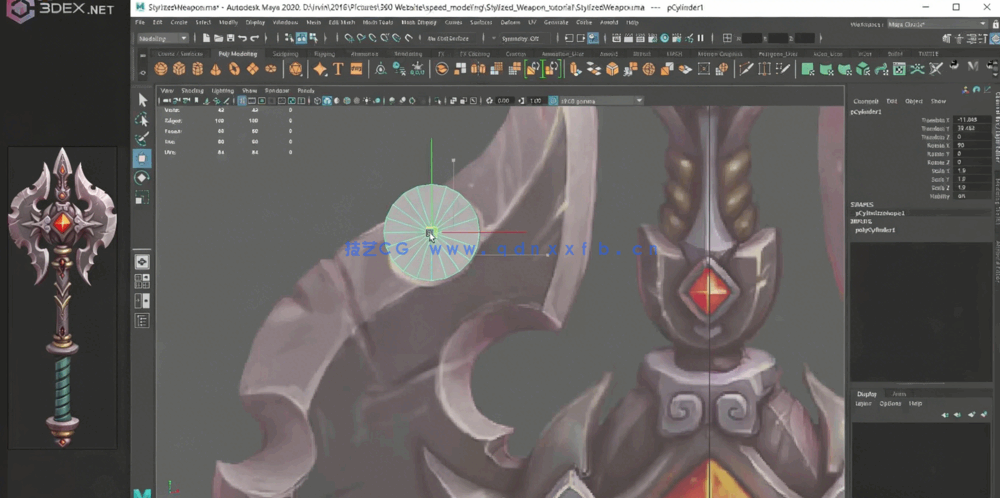Image resolution: width=1000 pixels, height=498 pixels.
Task: Open the File menu
Action: click(x=140, y=22)
